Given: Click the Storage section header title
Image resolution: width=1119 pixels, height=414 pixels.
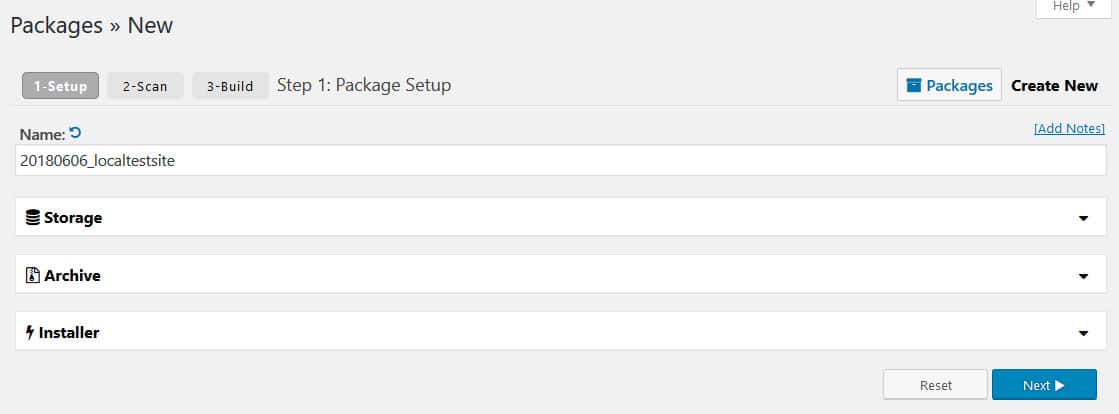Looking at the screenshot, I should coord(73,218).
